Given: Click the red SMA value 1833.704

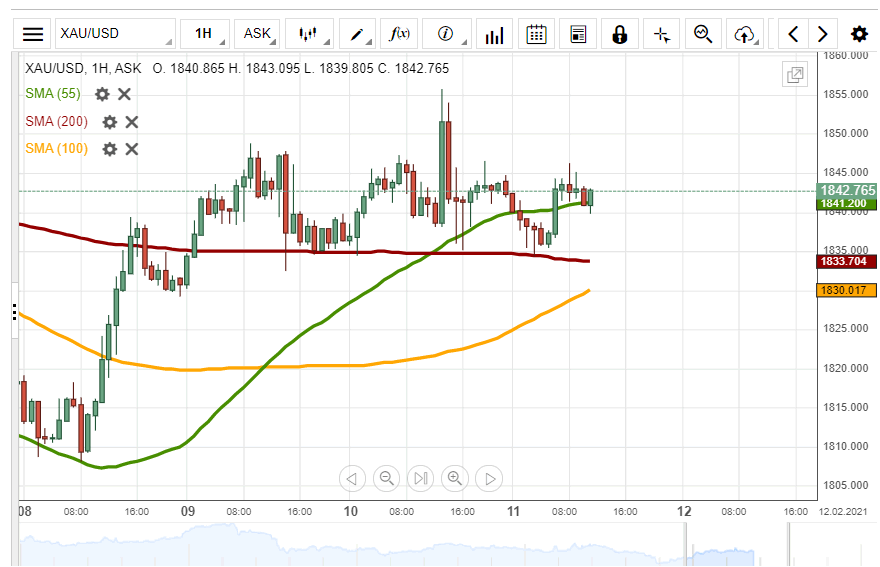Looking at the screenshot, I should click(x=846, y=261).
